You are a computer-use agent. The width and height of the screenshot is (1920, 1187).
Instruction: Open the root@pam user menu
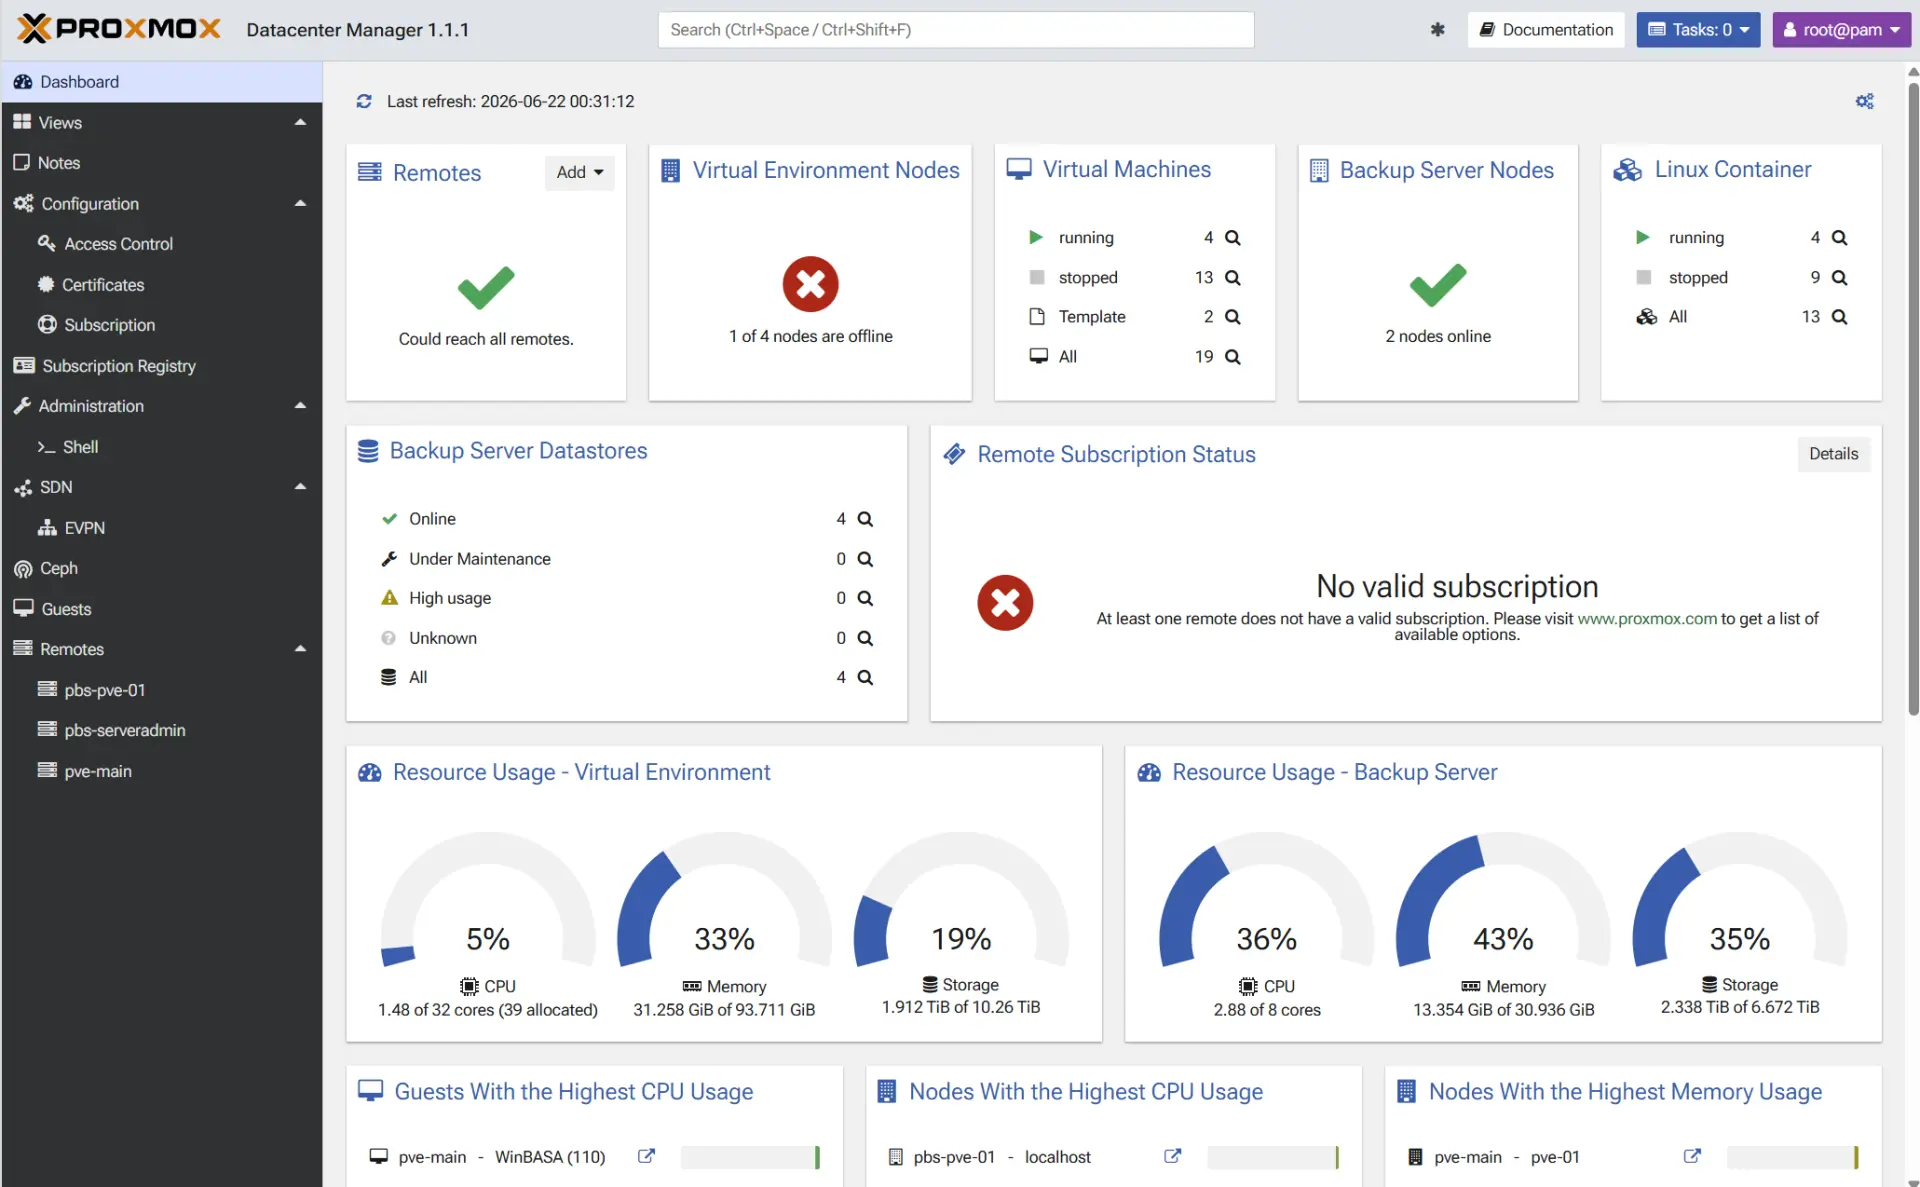(1842, 30)
